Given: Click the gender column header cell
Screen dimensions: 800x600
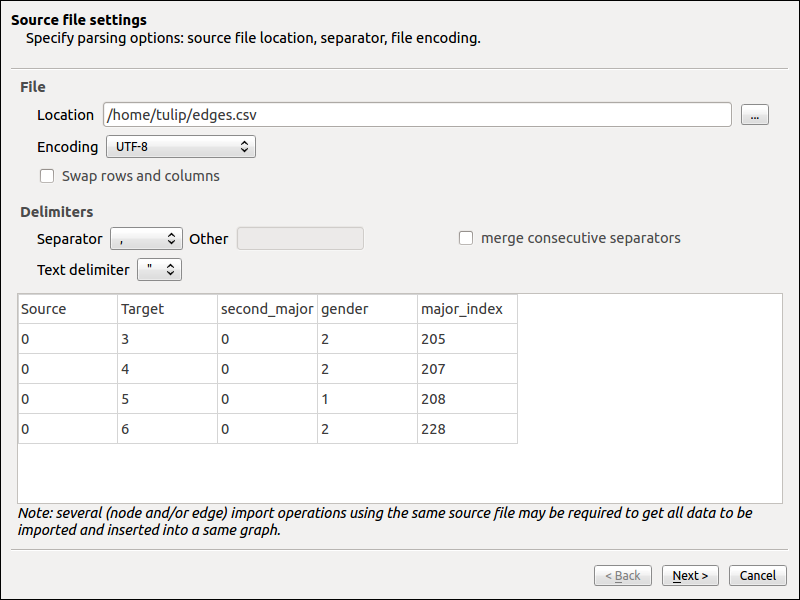Looking at the screenshot, I should pos(367,309).
